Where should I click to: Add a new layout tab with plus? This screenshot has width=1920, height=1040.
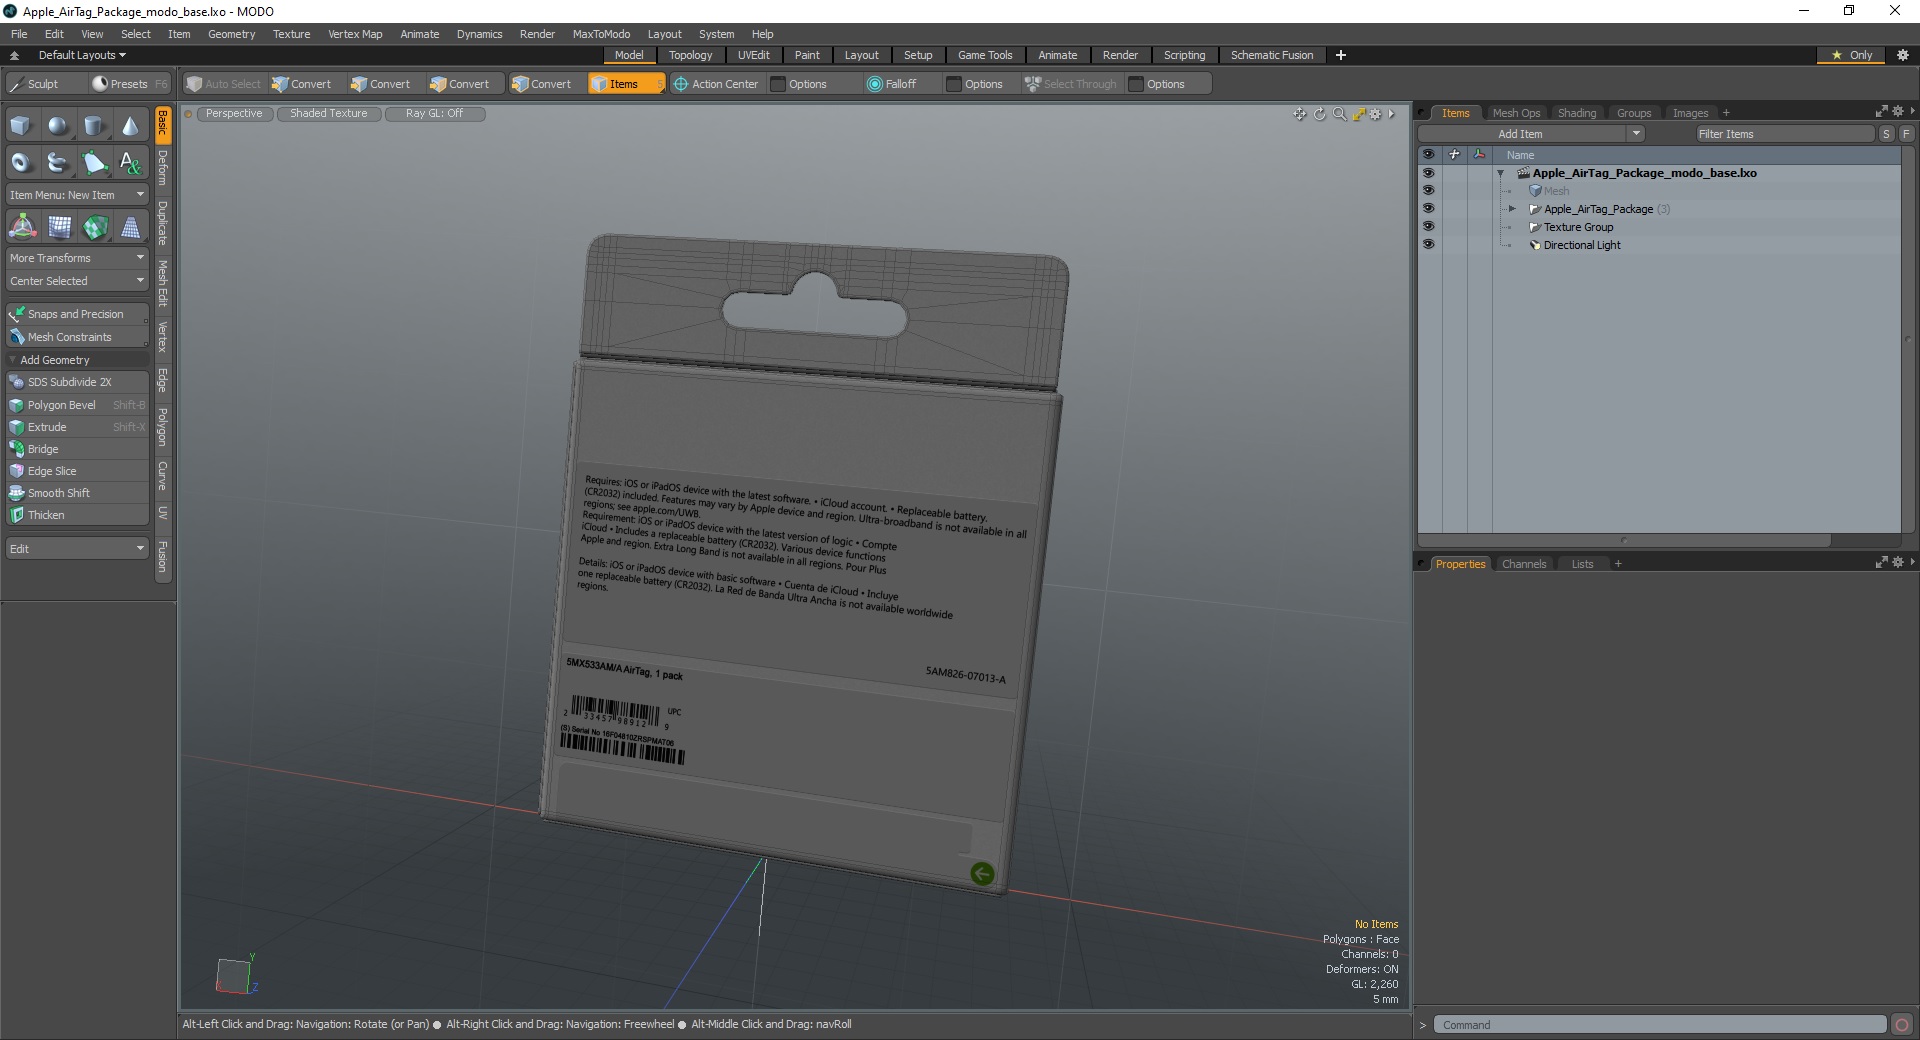pos(1341,55)
